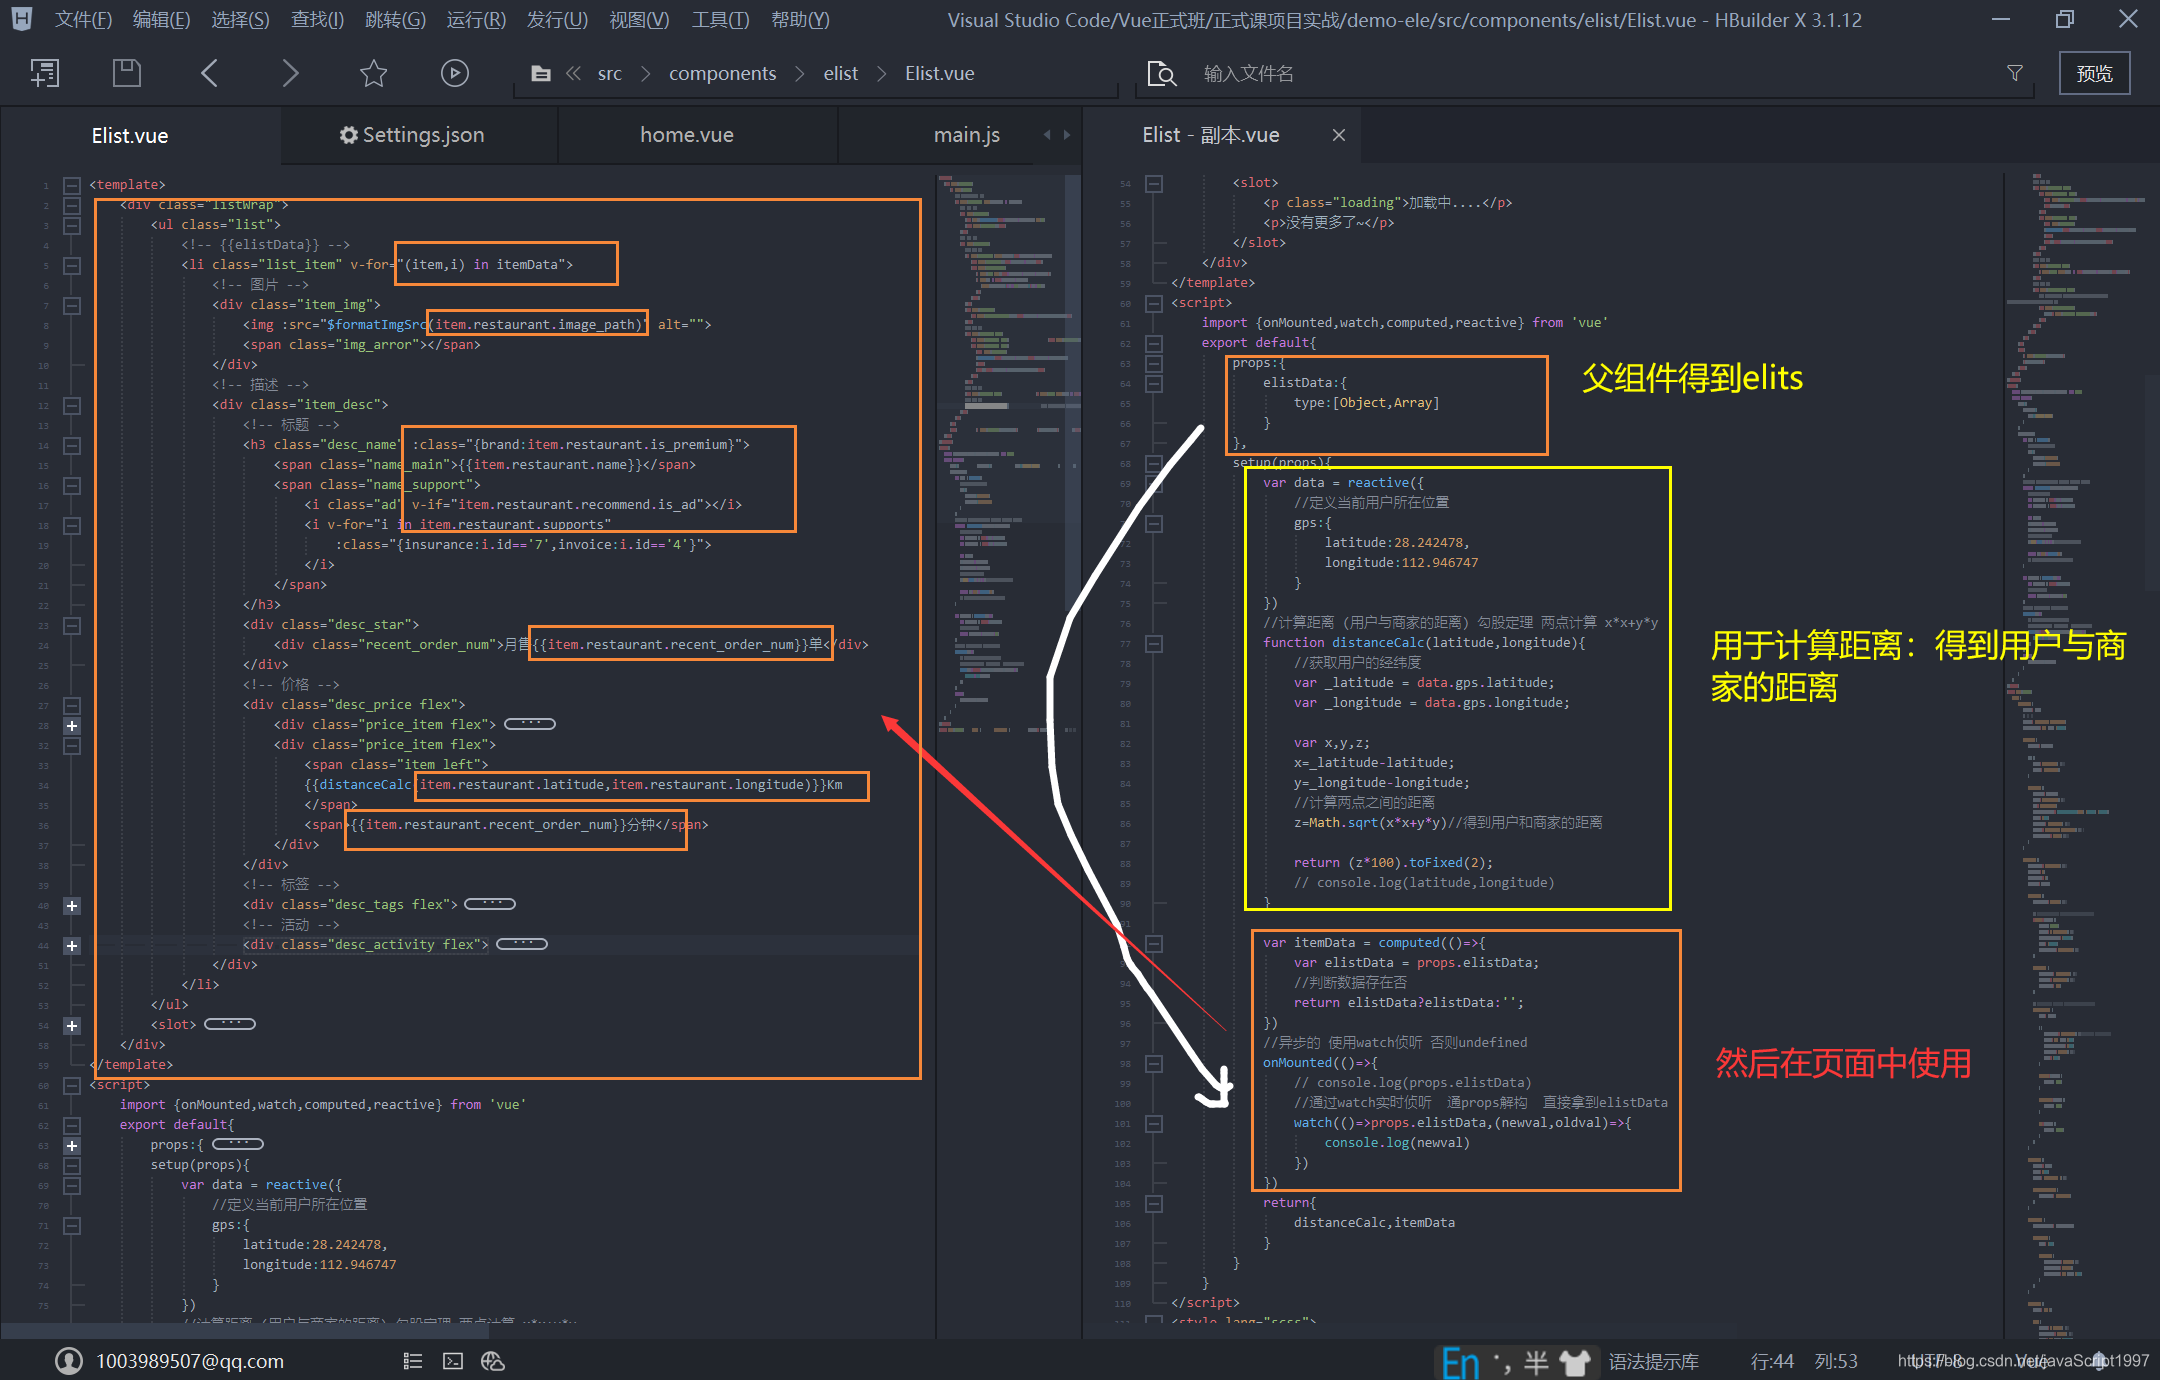Click the 1003989507@qq.com account label
Viewport: 2160px width, 1380px height.
[190, 1361]
